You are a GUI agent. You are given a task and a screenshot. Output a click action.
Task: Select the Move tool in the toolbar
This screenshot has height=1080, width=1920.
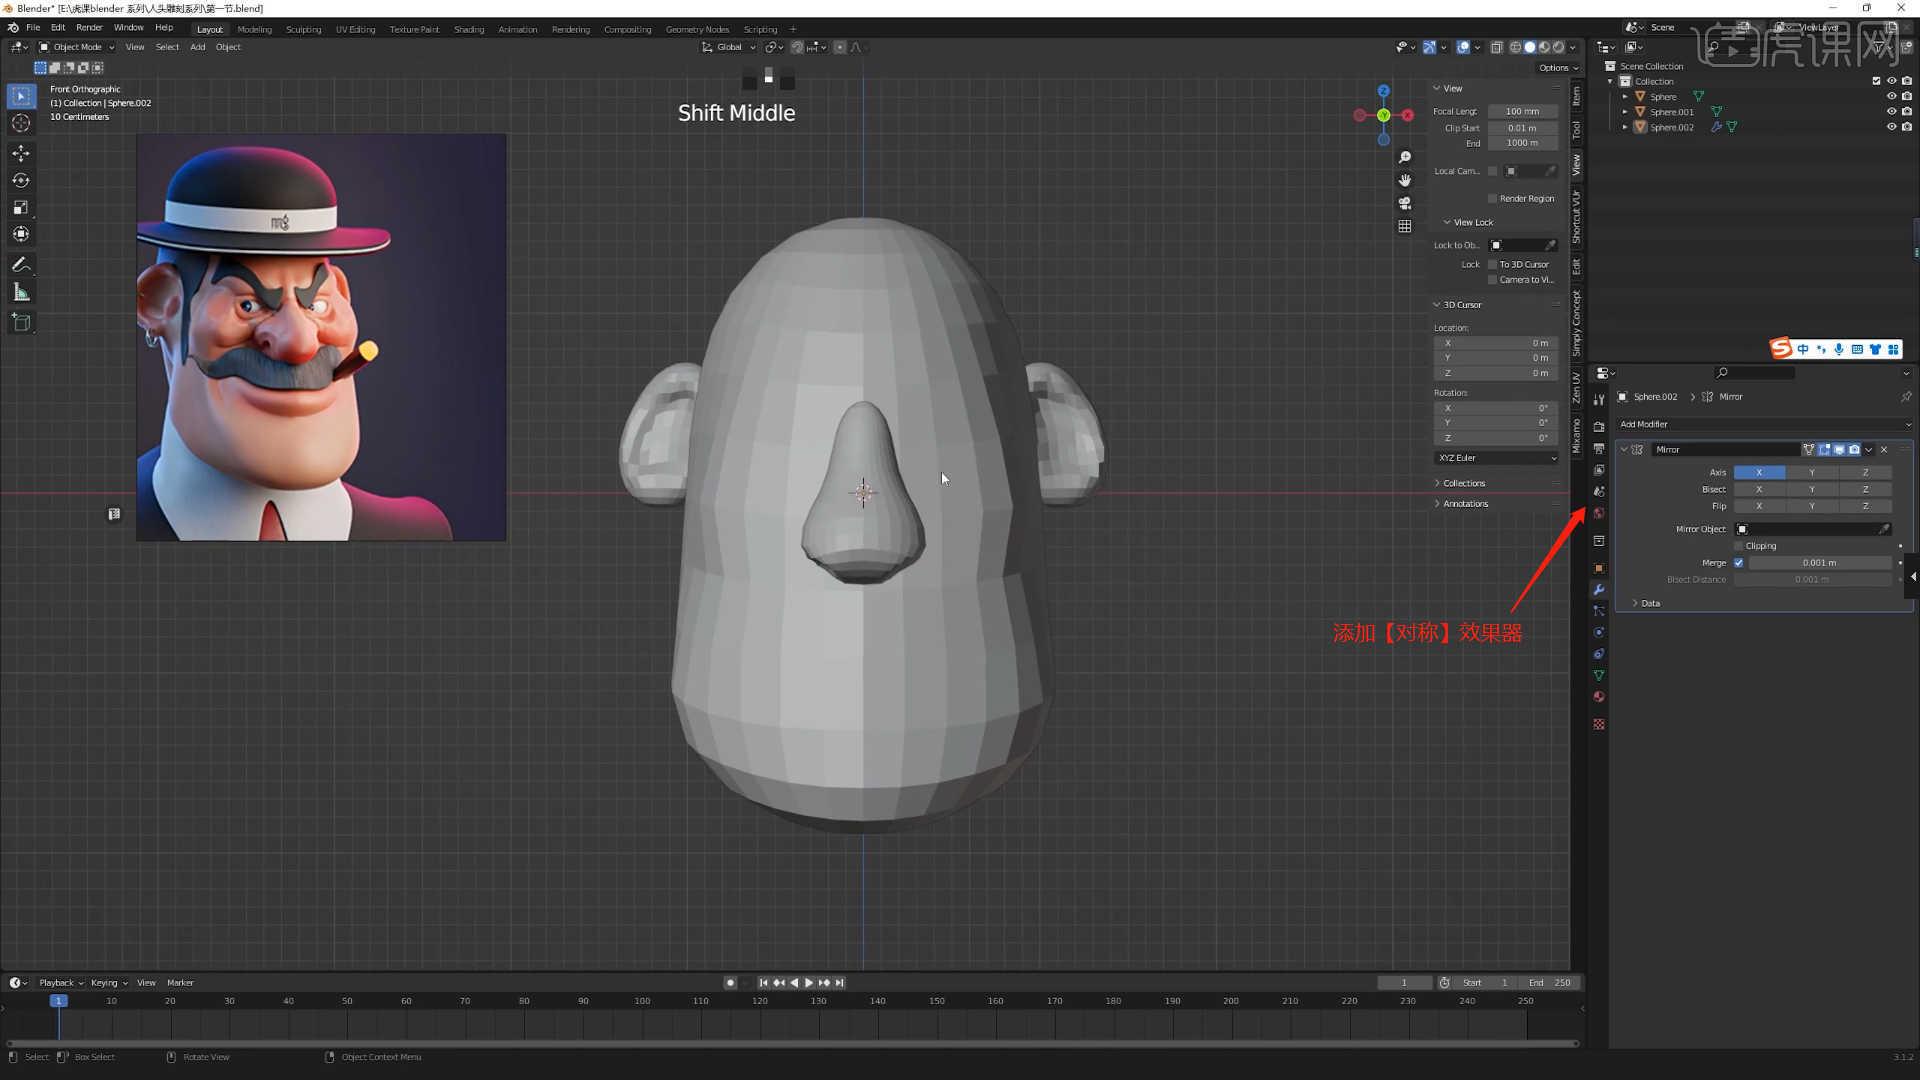[x=21, y=153]
